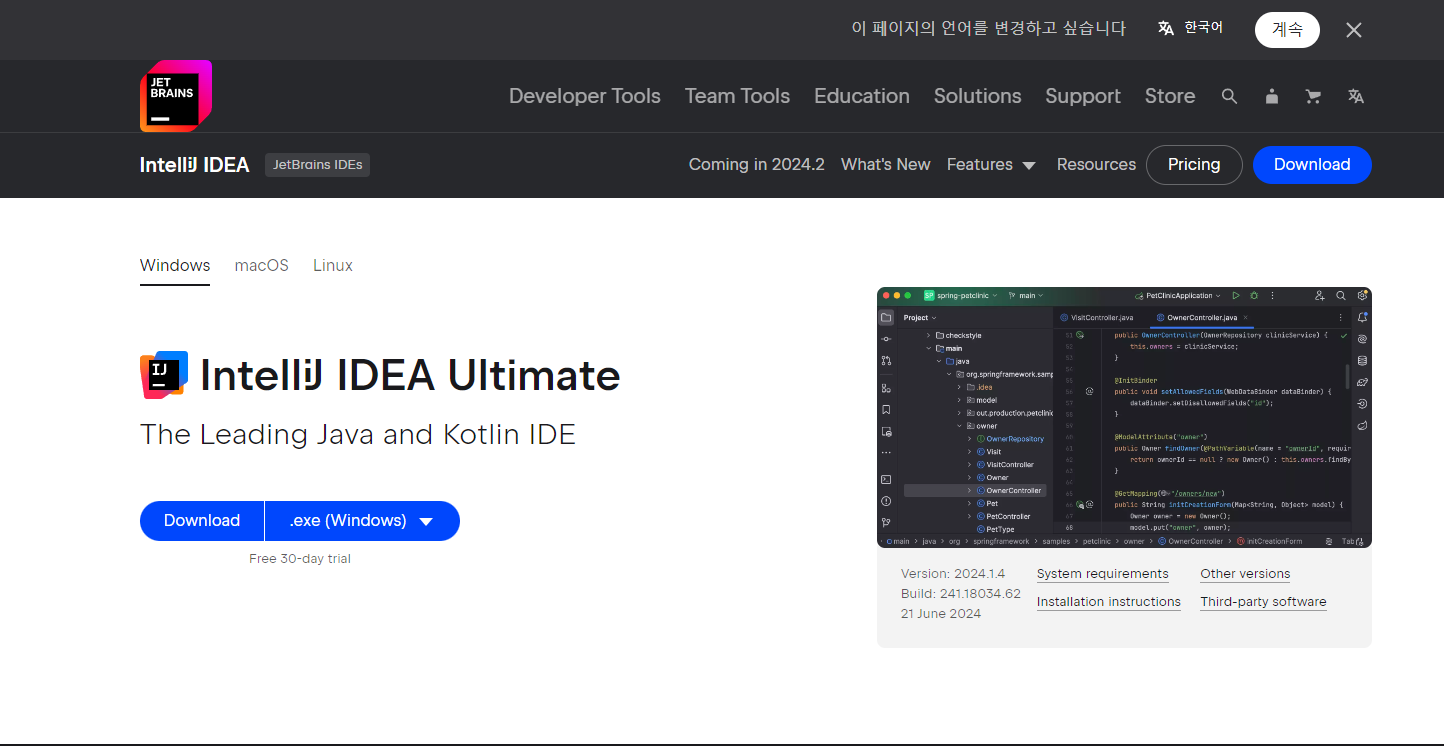Dismiss the language change banner
Viewport: 1444px width, 746px height.
[x=1353, y=30]
